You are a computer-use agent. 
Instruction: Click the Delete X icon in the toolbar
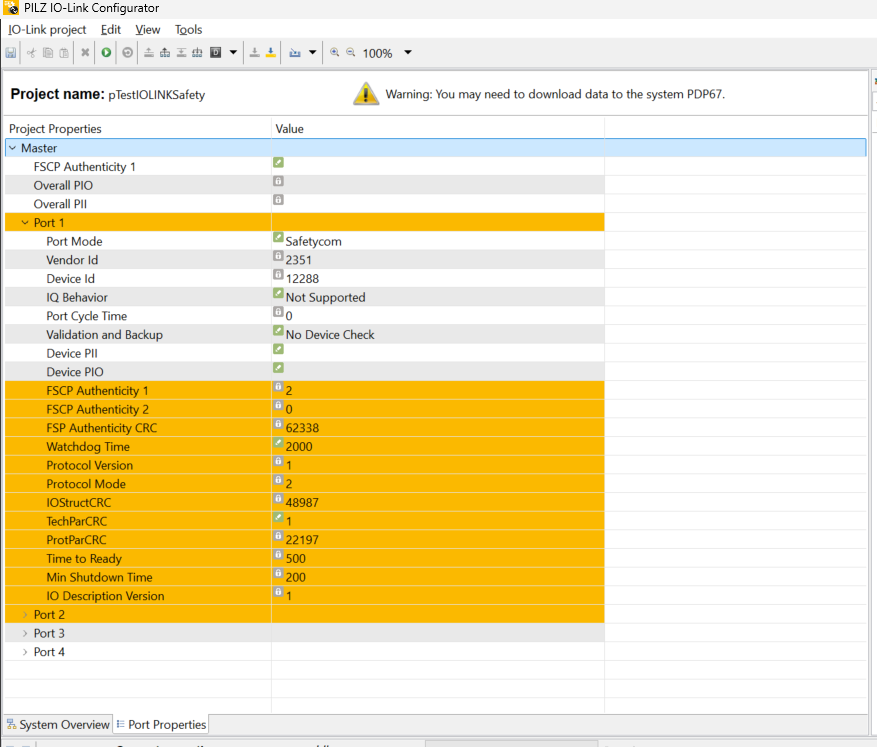85,53
